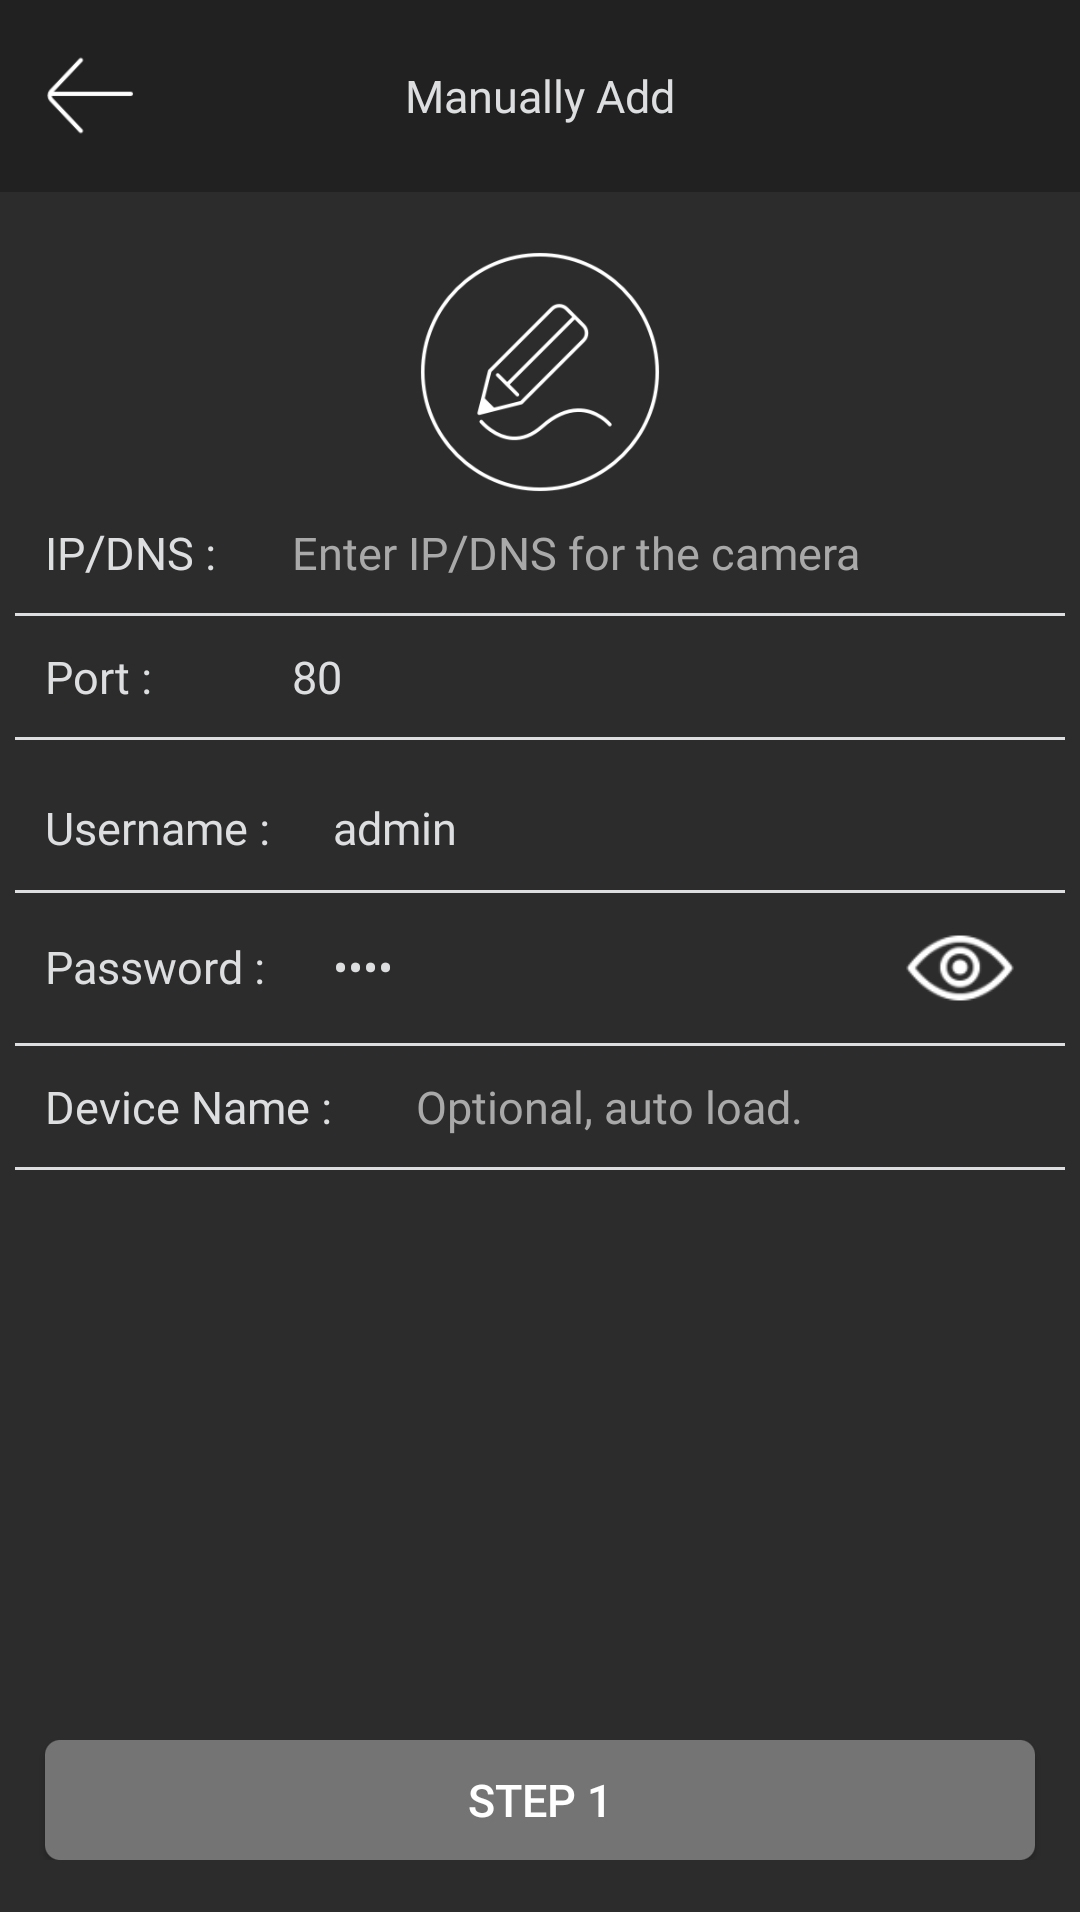Tap the STEP 1 button
Viewport: 1080px width, 1912px height.
click(540, 1800)
